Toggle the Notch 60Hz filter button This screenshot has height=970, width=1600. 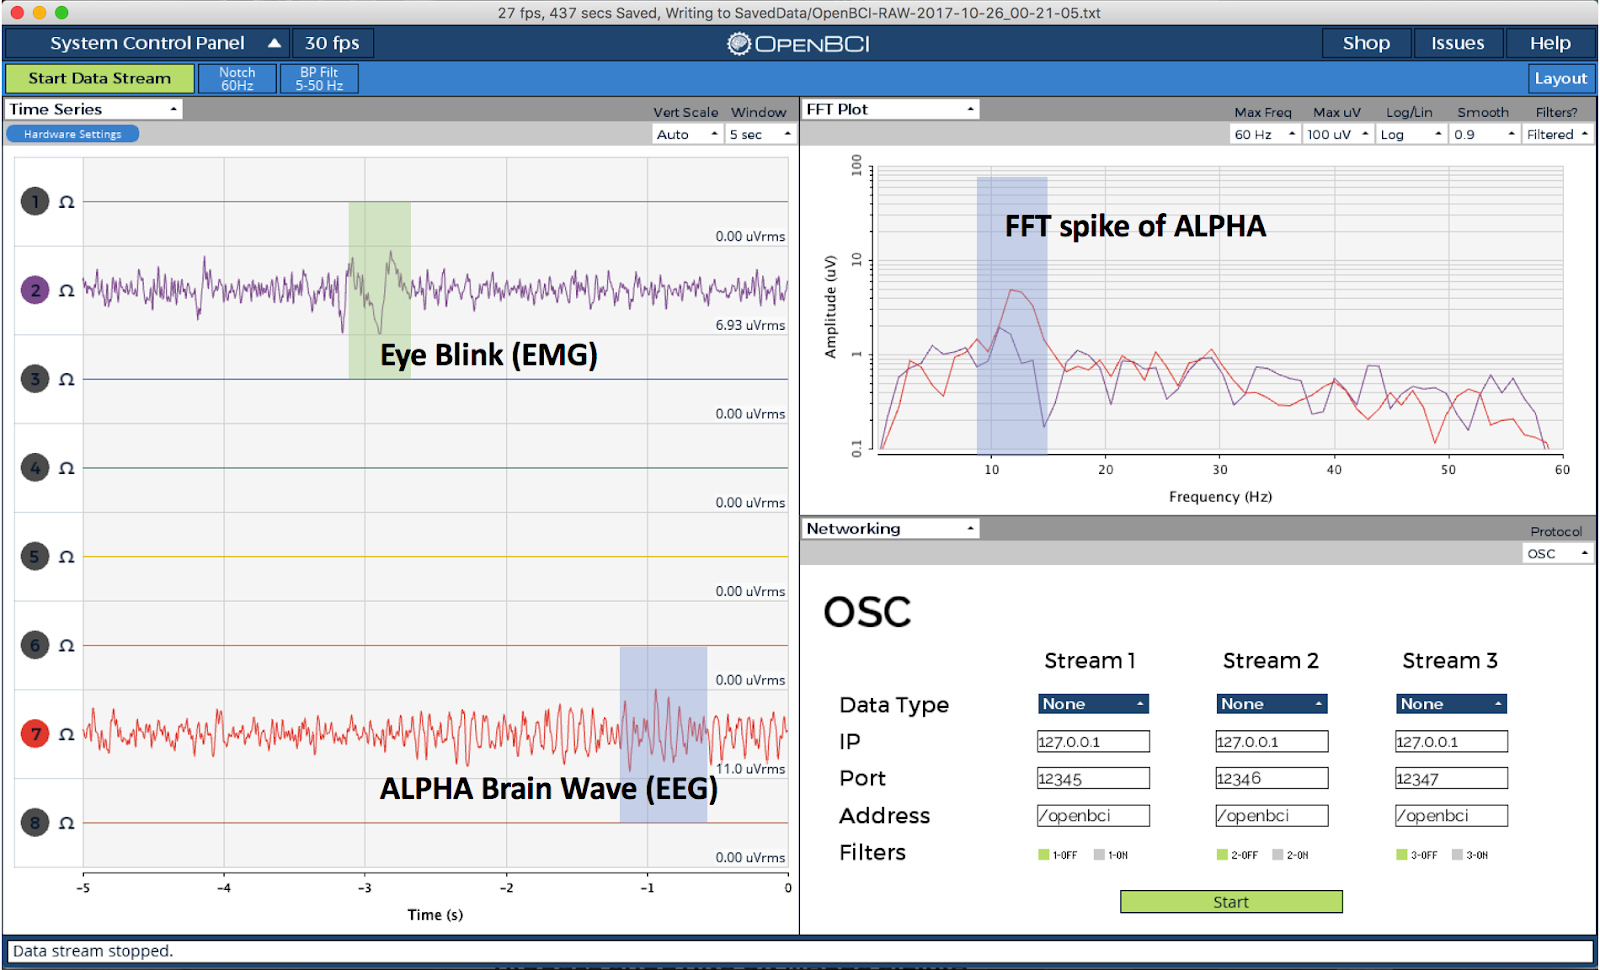[x=237, y=79]
